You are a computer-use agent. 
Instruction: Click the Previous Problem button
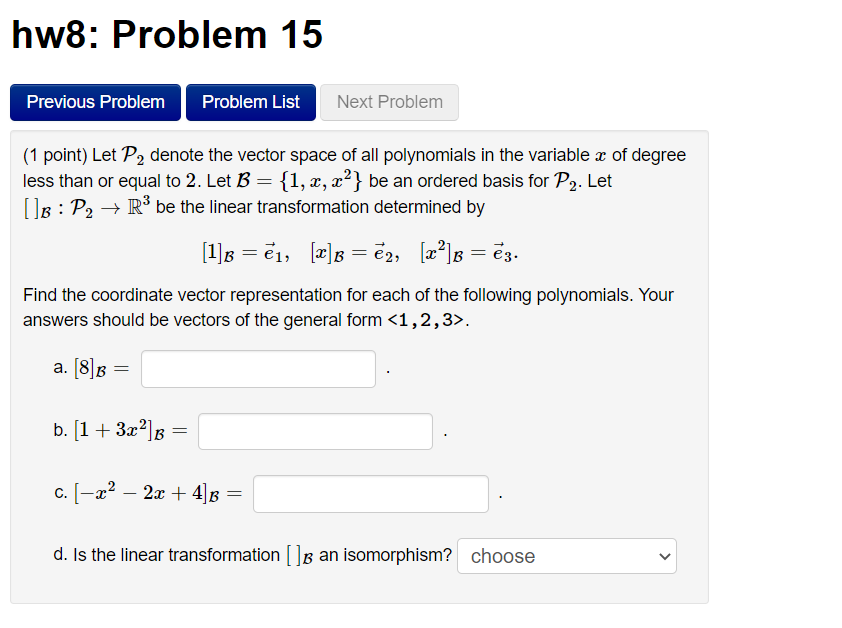(95, 102)
